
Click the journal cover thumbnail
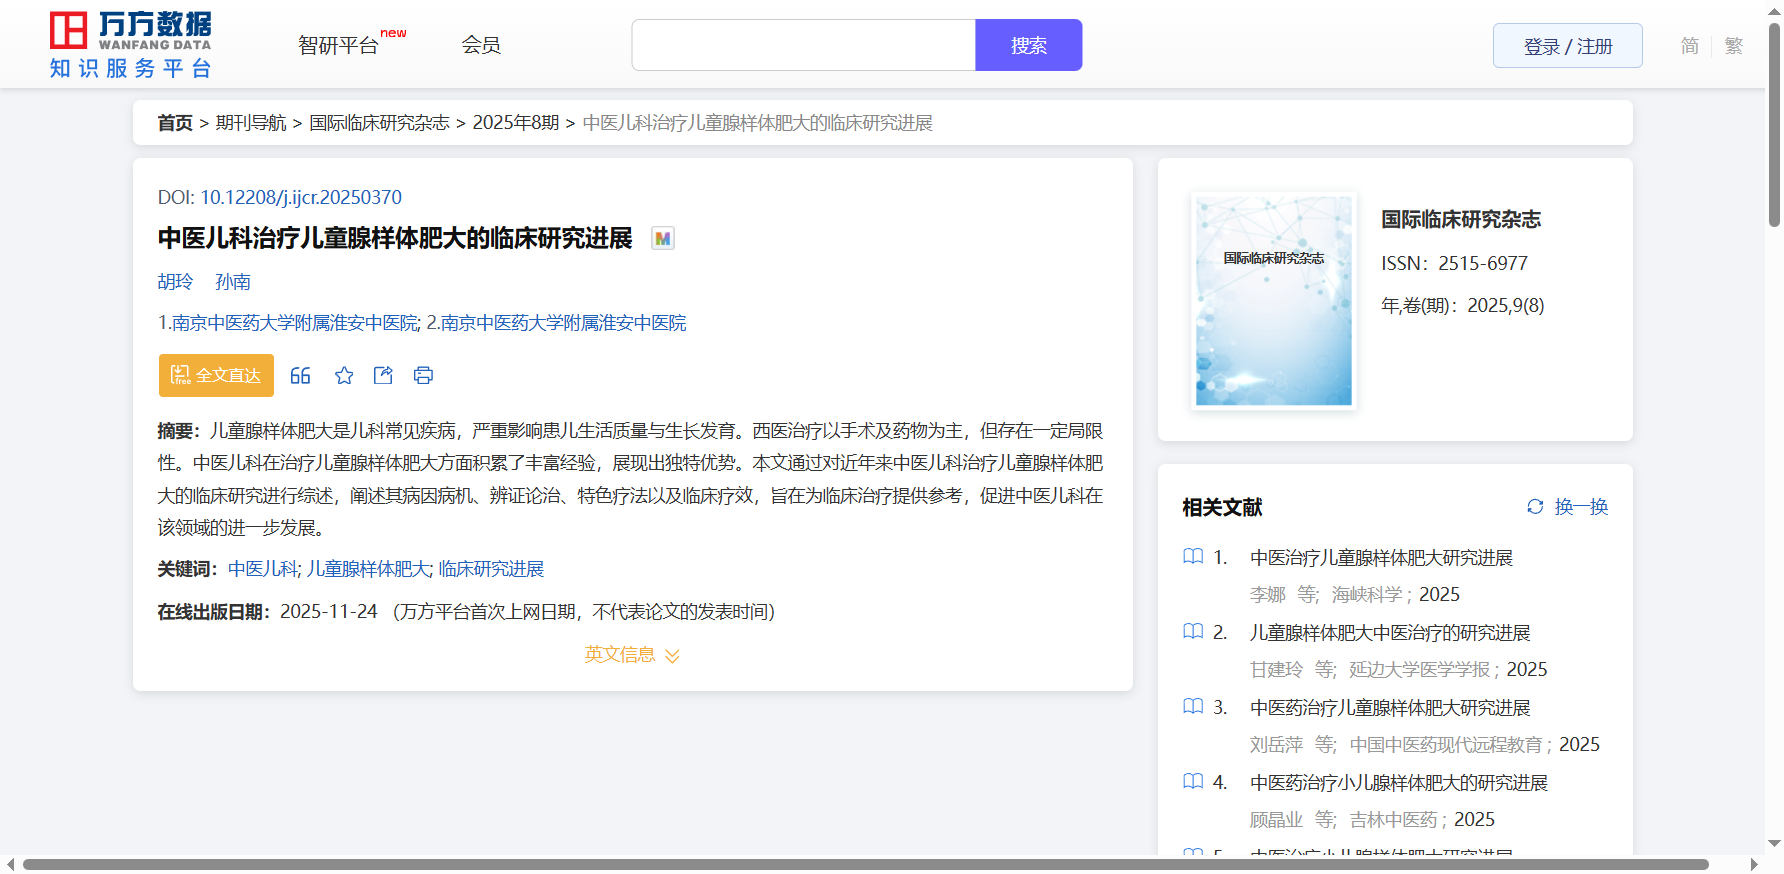click(1273, 301)
